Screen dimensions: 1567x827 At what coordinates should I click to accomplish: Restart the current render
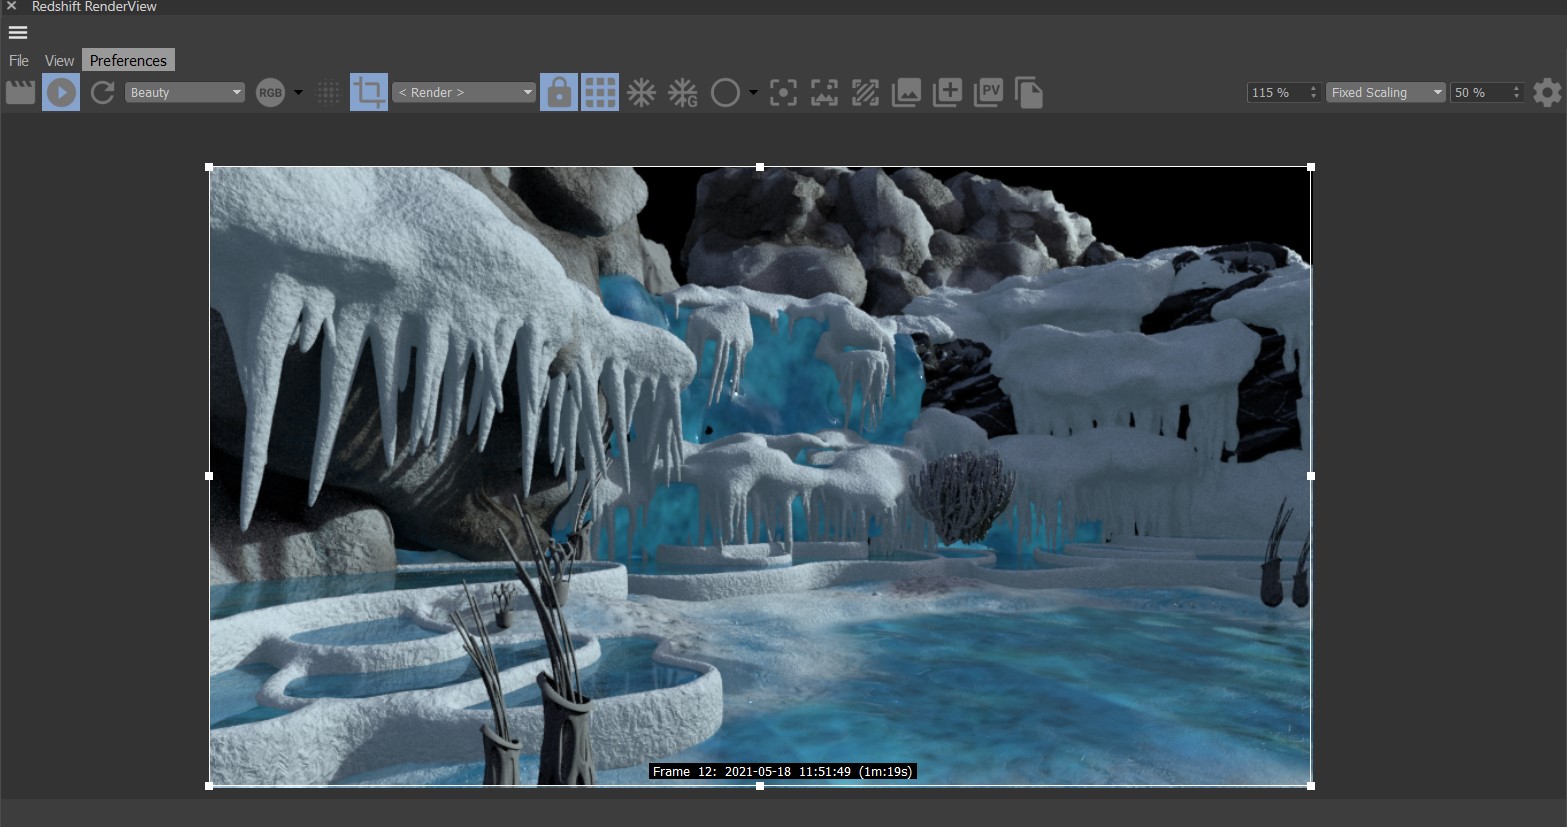pyautogui.click(x=101, y=91)
